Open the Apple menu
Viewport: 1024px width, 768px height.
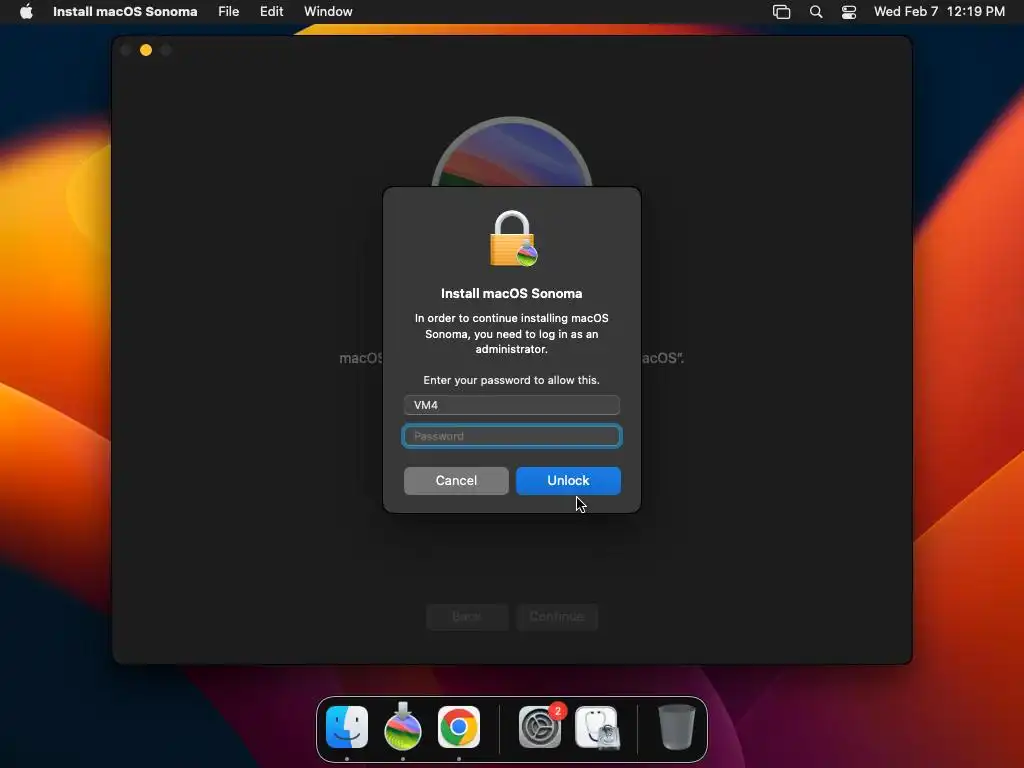(x=26, y=11)
